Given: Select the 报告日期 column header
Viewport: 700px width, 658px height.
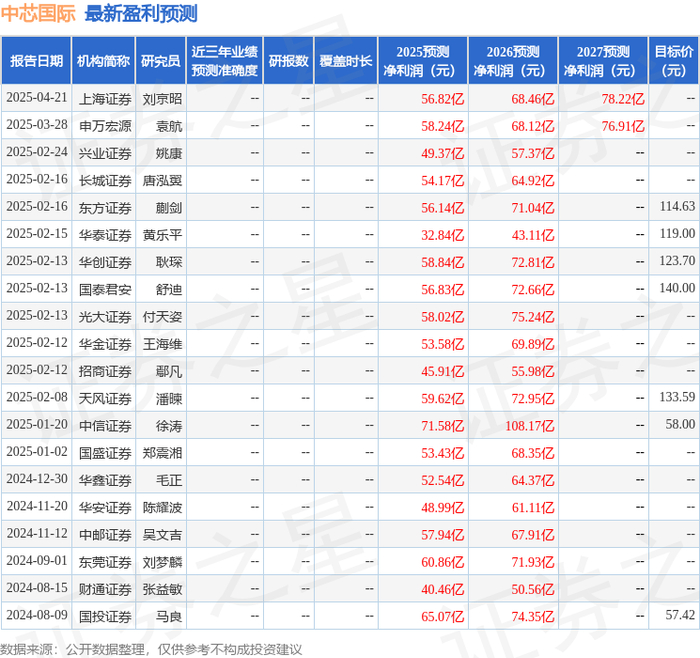Looking at the screenshot, I should click(x=36, y=61).
